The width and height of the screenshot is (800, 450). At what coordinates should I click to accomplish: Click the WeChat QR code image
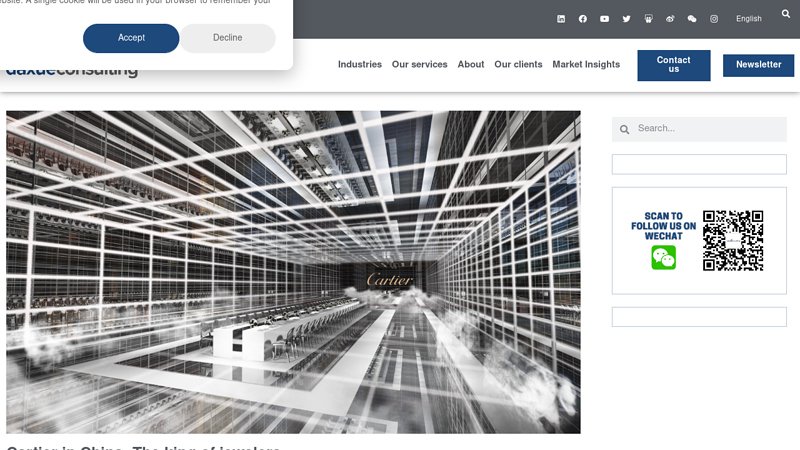click(733, 240)
